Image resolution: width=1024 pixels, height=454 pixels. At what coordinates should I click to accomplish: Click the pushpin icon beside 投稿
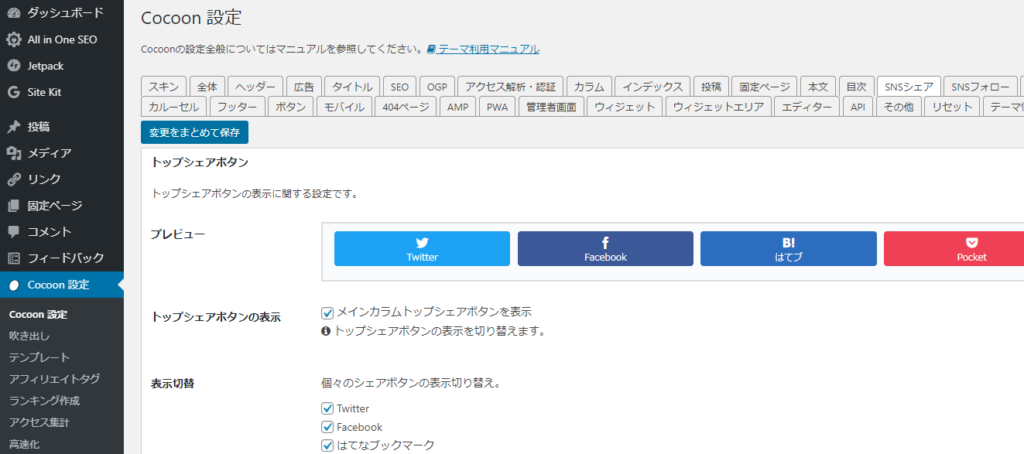pyautogui.click(x=14, y=127)
